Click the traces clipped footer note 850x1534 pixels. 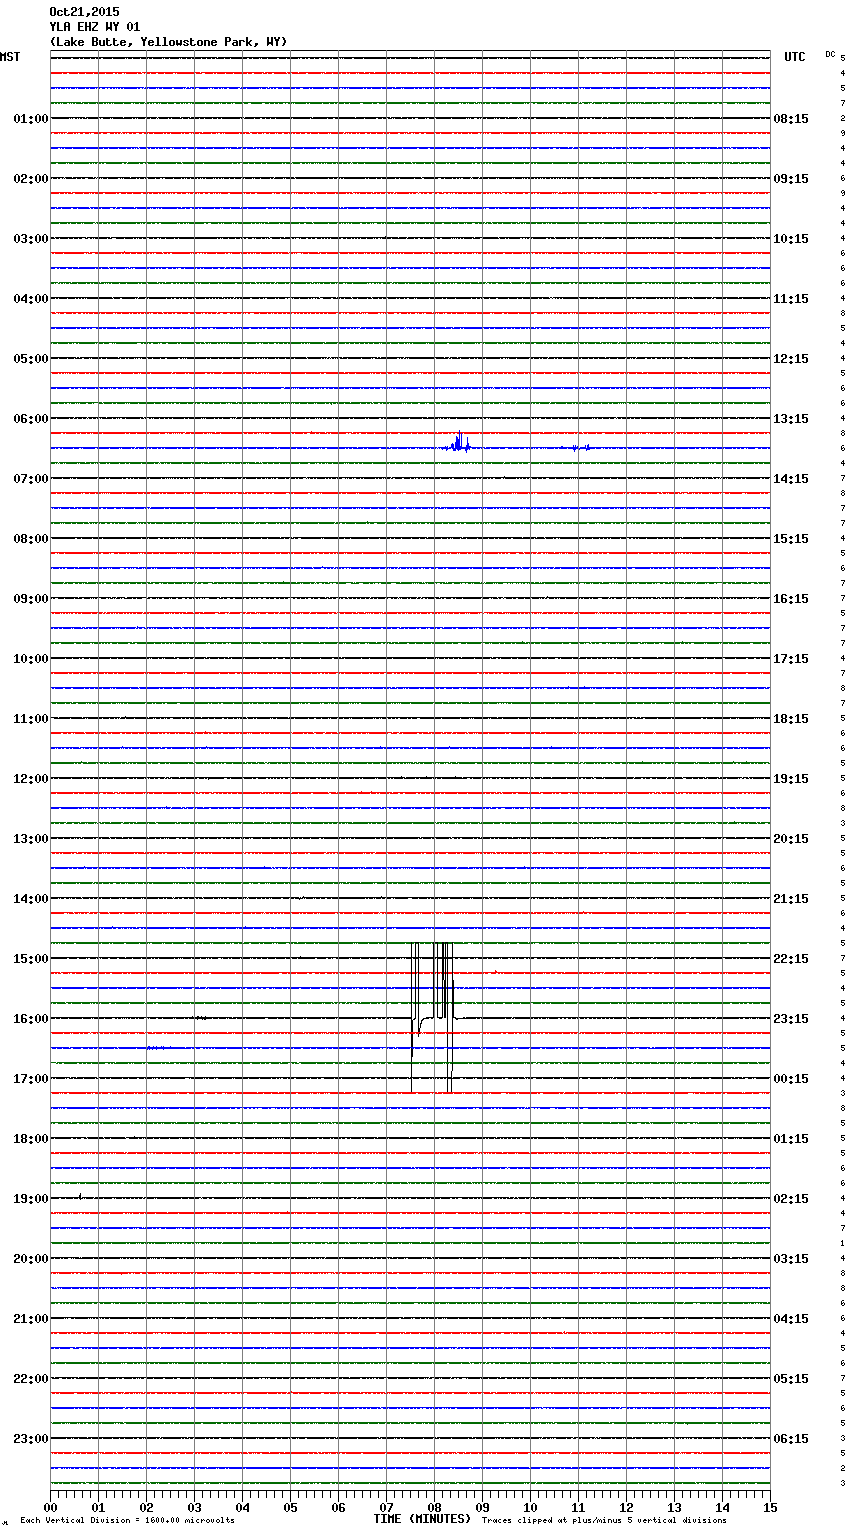tap(604, 1520)
